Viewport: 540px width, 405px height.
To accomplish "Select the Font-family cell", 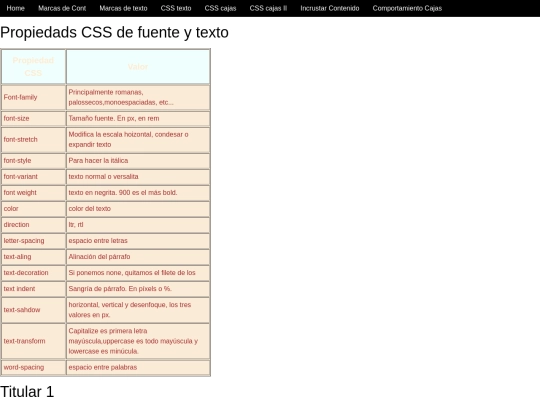I will coord(33,97).
